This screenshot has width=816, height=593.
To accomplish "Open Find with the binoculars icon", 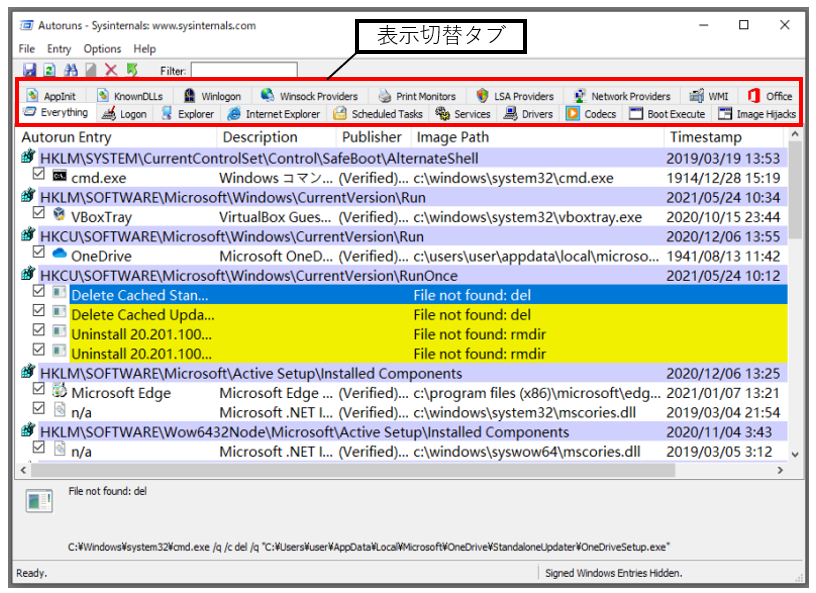I will pos(70,70).
